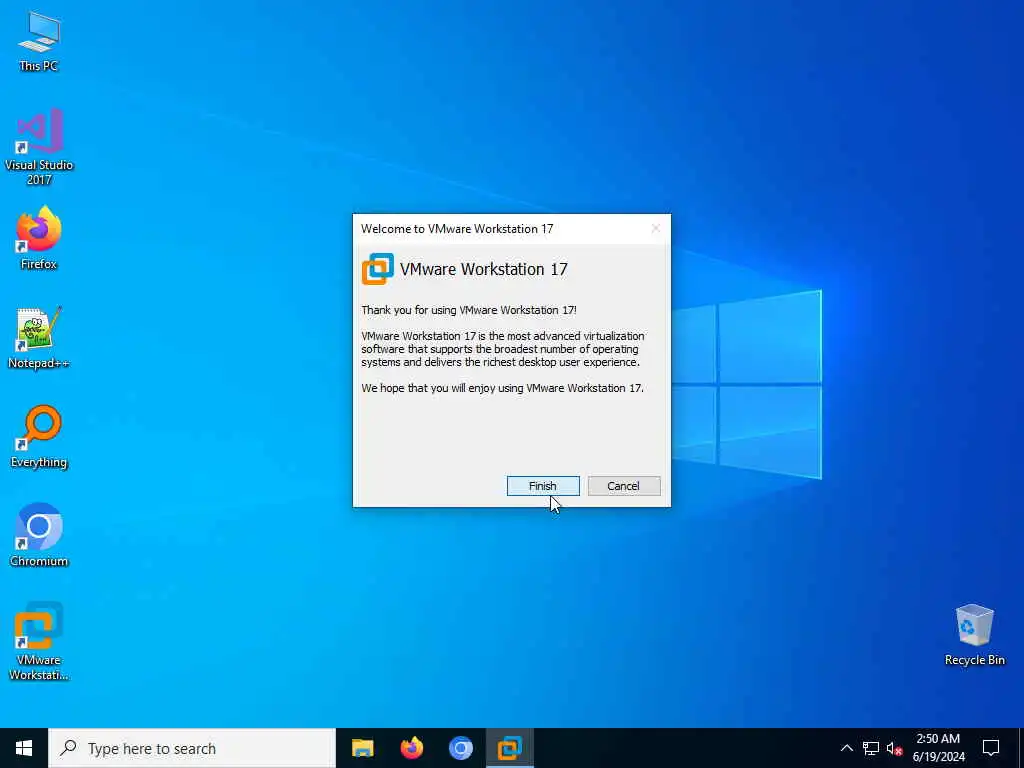Screen dimensions: 1024x768
Task: Open Firefox from the taskbar
Action: pos(411,748)
